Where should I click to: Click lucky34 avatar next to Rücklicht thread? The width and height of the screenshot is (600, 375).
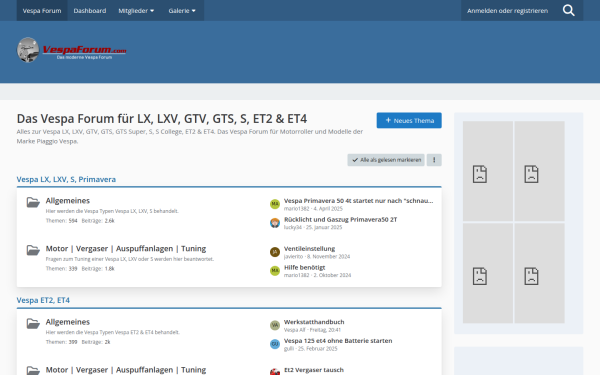(275, 223)
